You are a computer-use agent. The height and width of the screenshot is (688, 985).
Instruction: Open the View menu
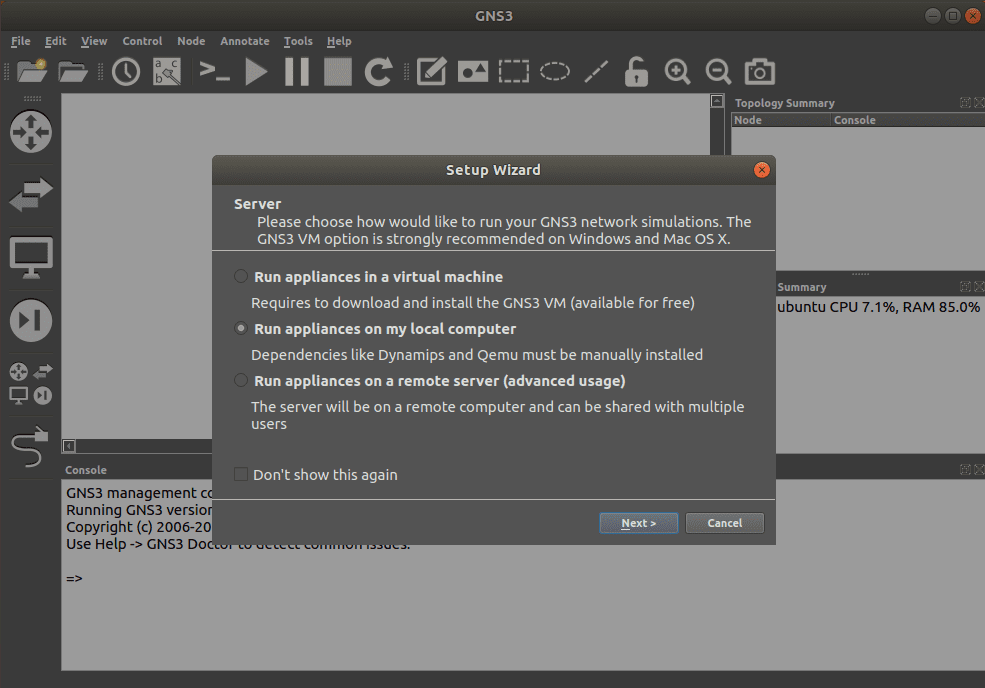click(x=94, y=41)
